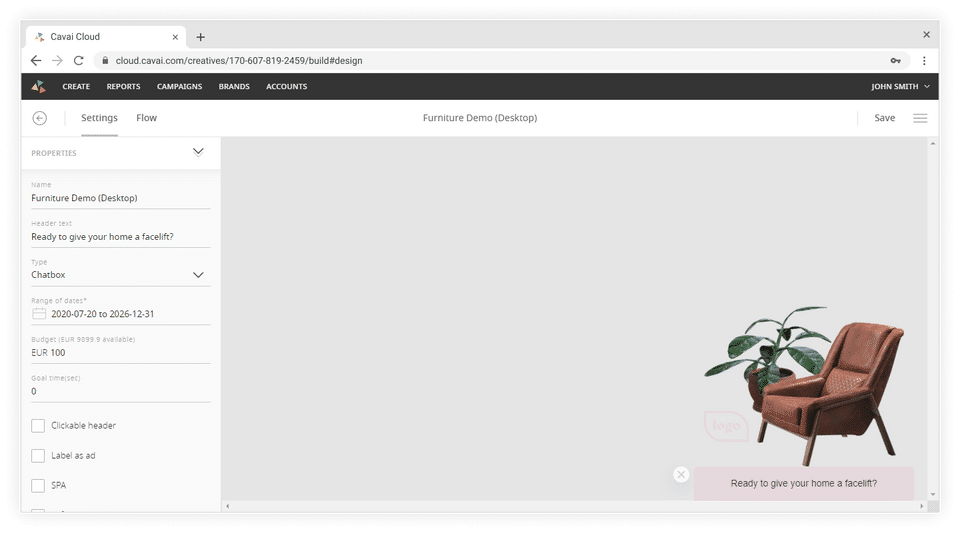Edit the Budget field EUR 100
This screenshot has height=533, width=960.
pos(121,353)
